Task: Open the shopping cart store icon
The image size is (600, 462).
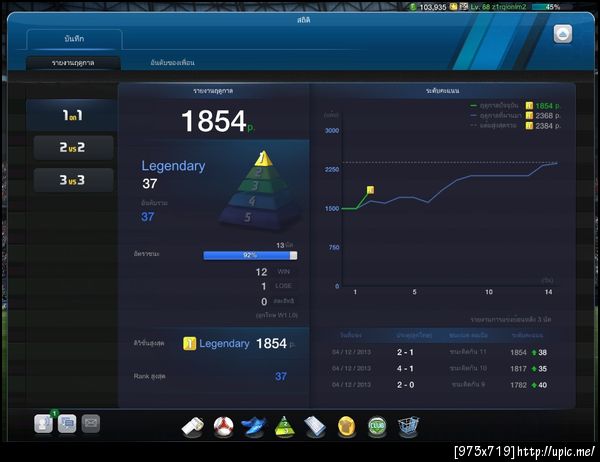Action: [408, 426]
